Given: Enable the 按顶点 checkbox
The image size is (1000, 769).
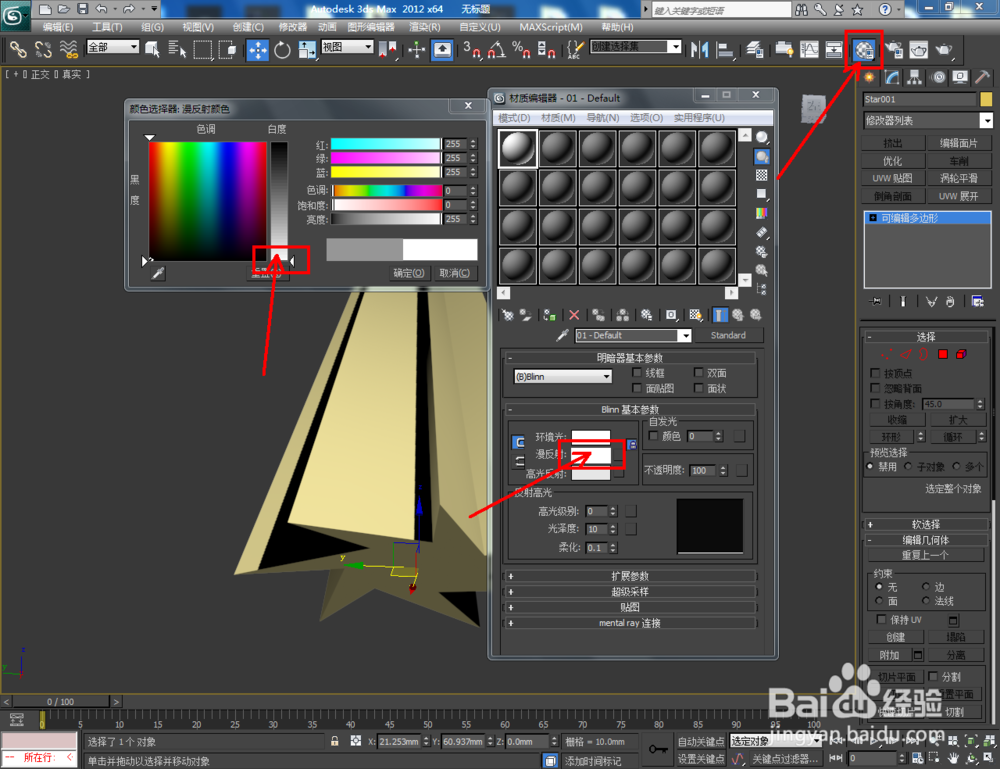Looking at the screenshot, I should click(x=875, y=372).
